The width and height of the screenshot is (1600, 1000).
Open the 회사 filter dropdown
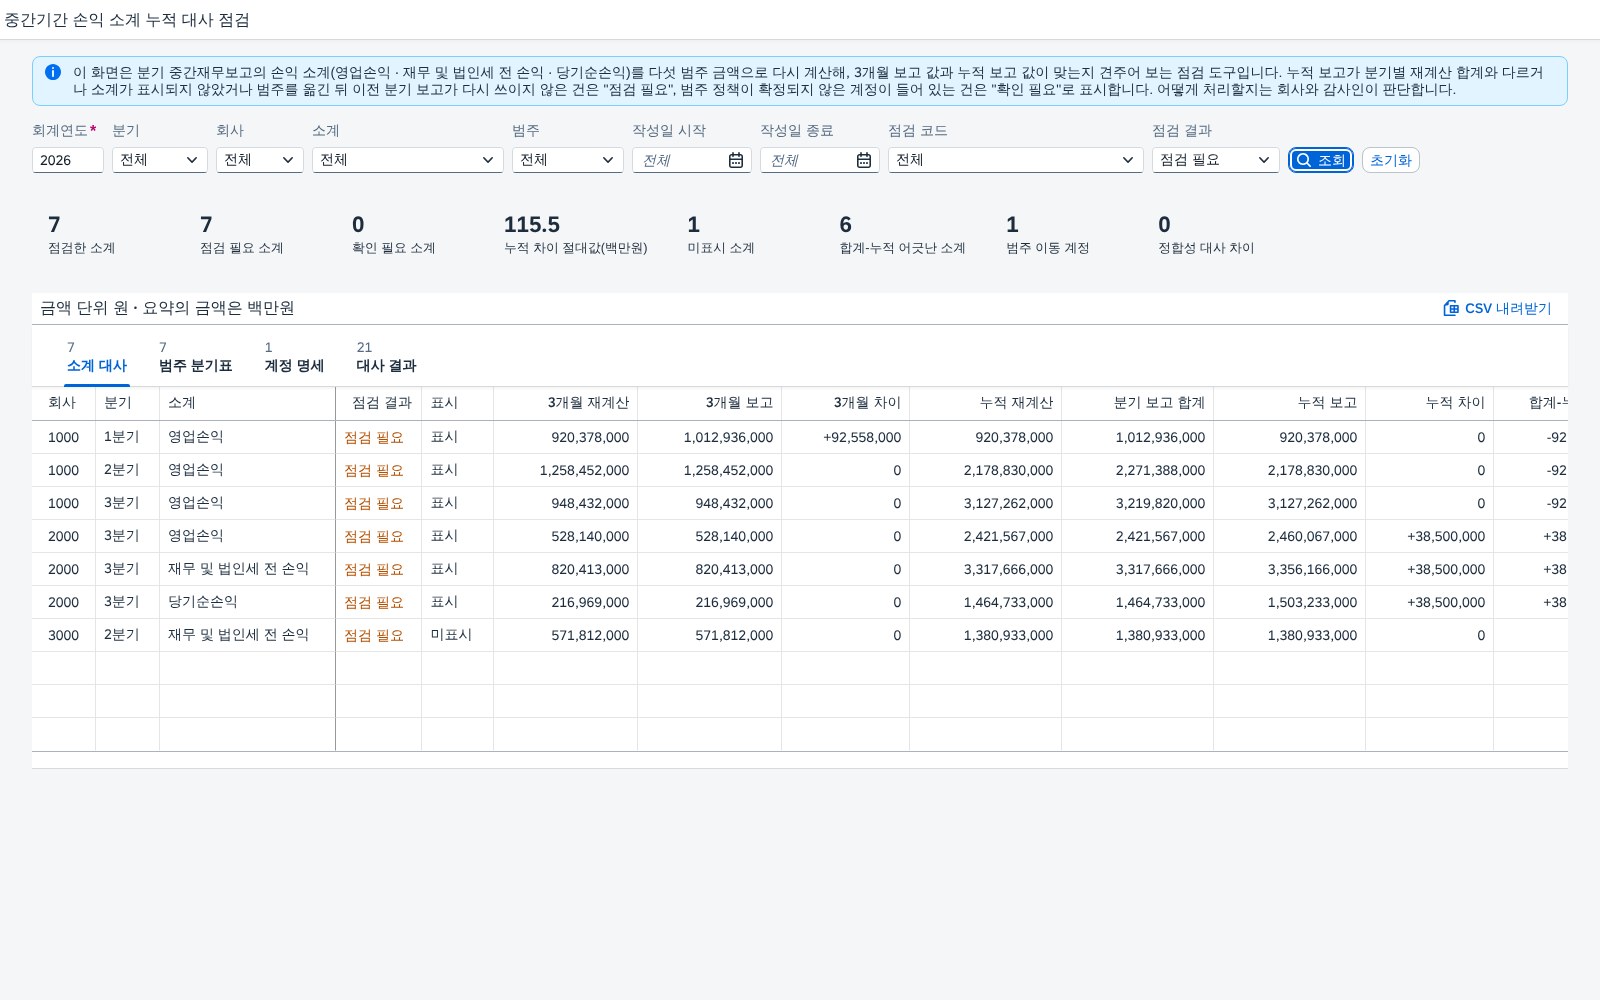tap(260, 160)
